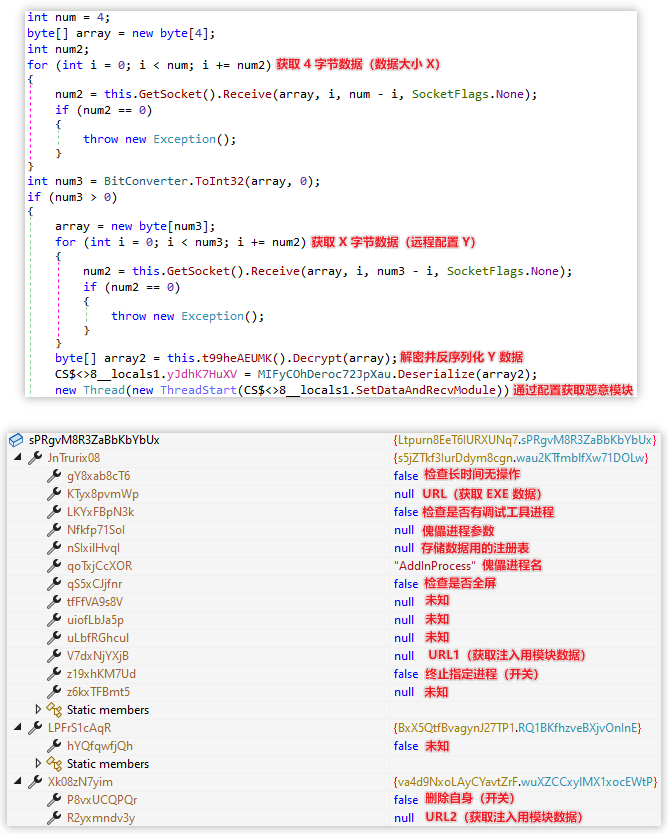Screen dimensions: 668x834
Task: Click the t99heAEUMK method call
Action: (237, 357)
